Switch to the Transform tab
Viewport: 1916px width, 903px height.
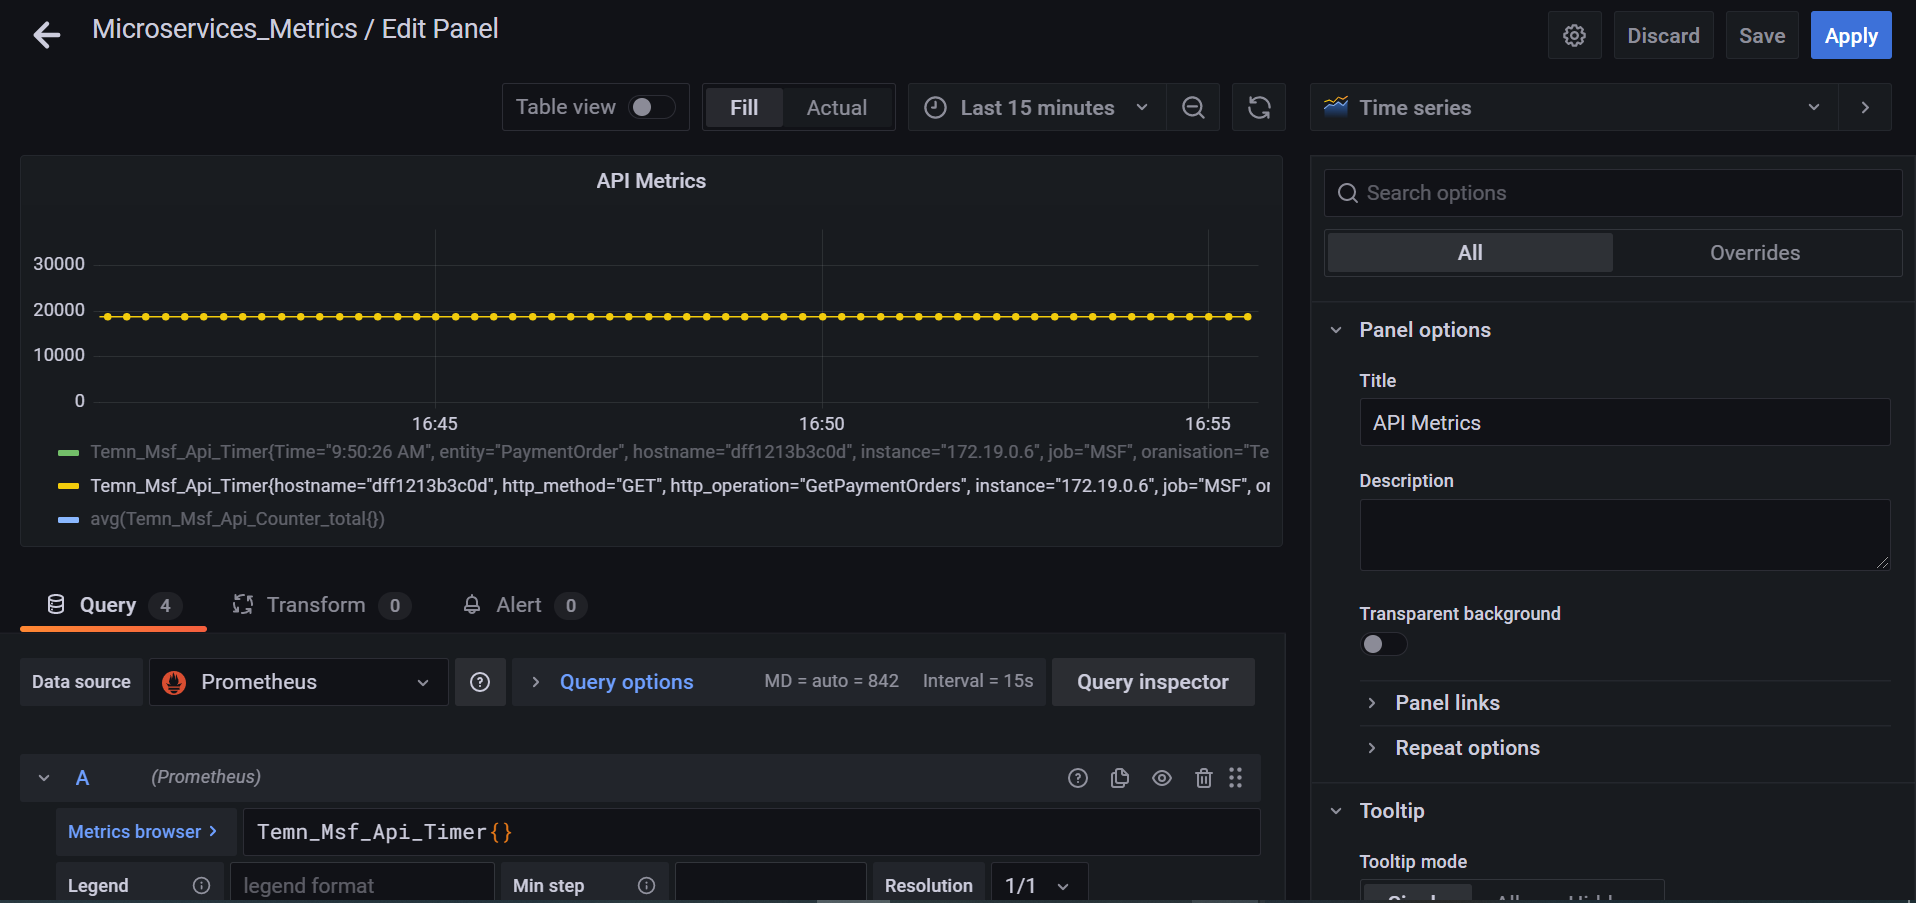(x=316, y=605)
